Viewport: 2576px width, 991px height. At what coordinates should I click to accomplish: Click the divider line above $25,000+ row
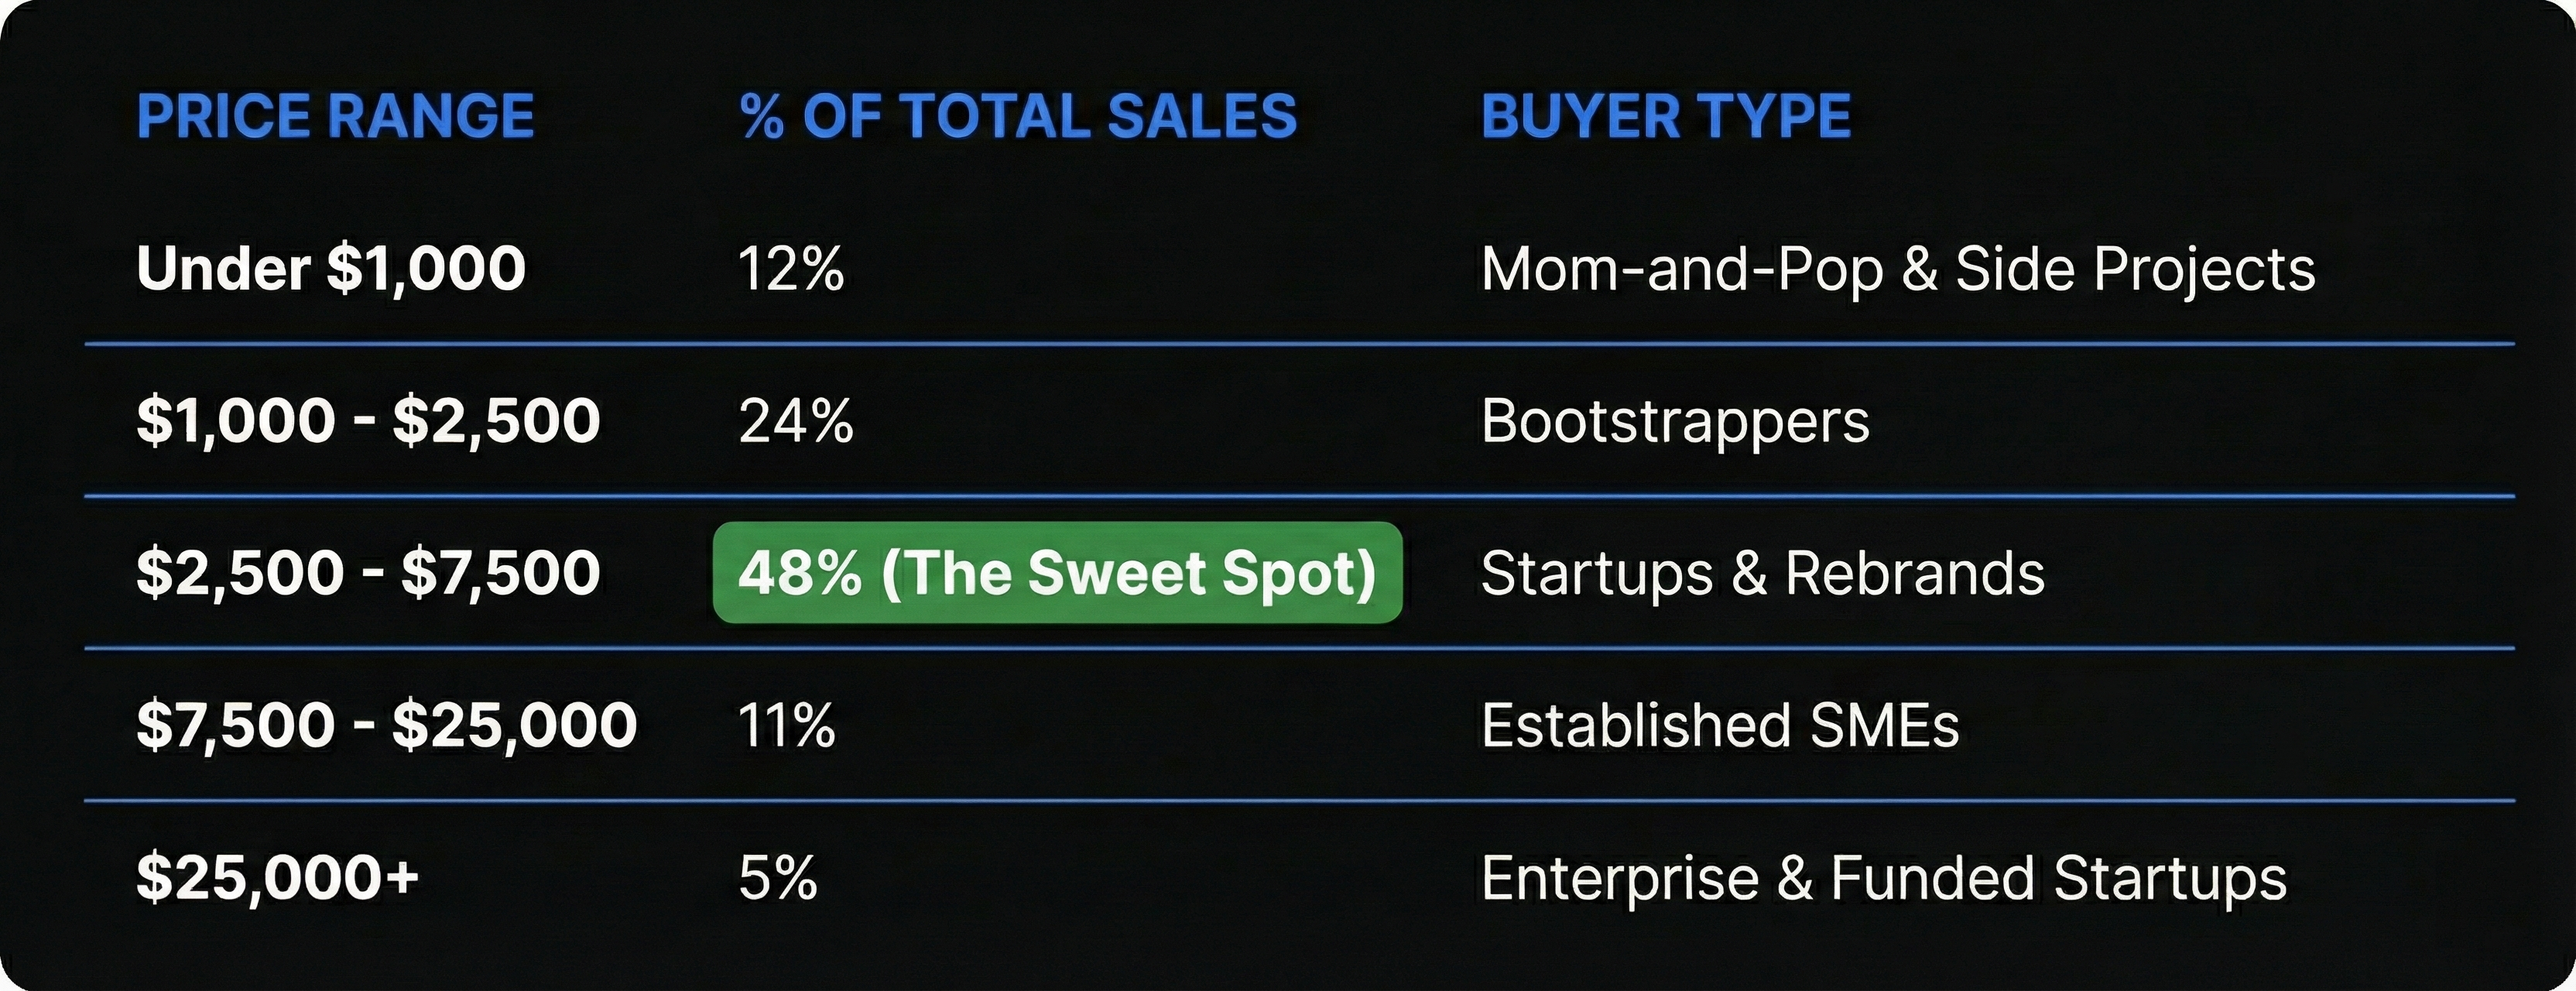[x=1300, y=801]
